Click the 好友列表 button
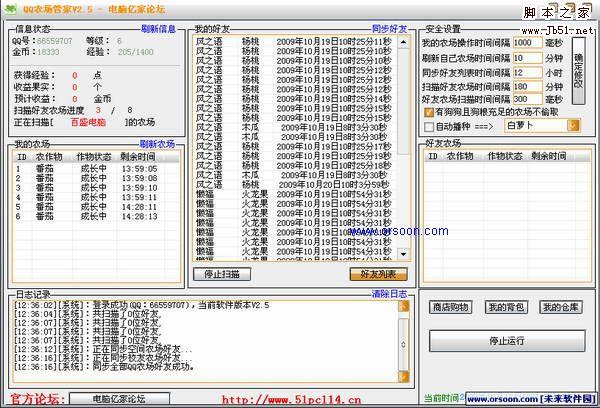Image resolution: width=600 pixels, height=408 pixels. (x=378, y=274)
